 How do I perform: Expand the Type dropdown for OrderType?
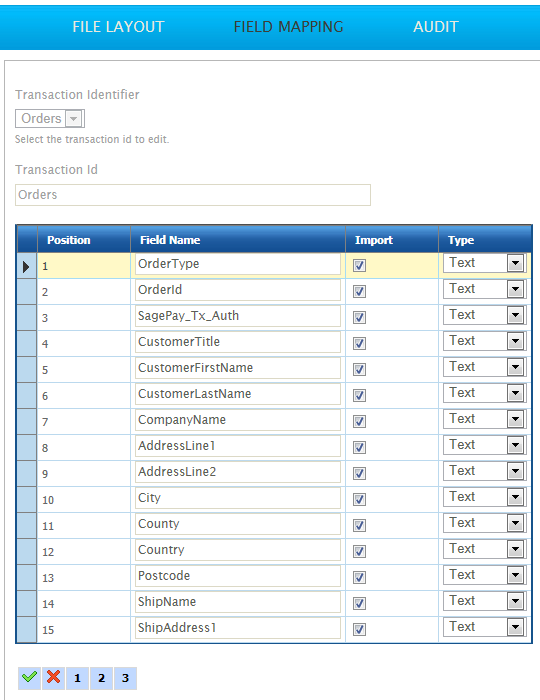[515, 263]
